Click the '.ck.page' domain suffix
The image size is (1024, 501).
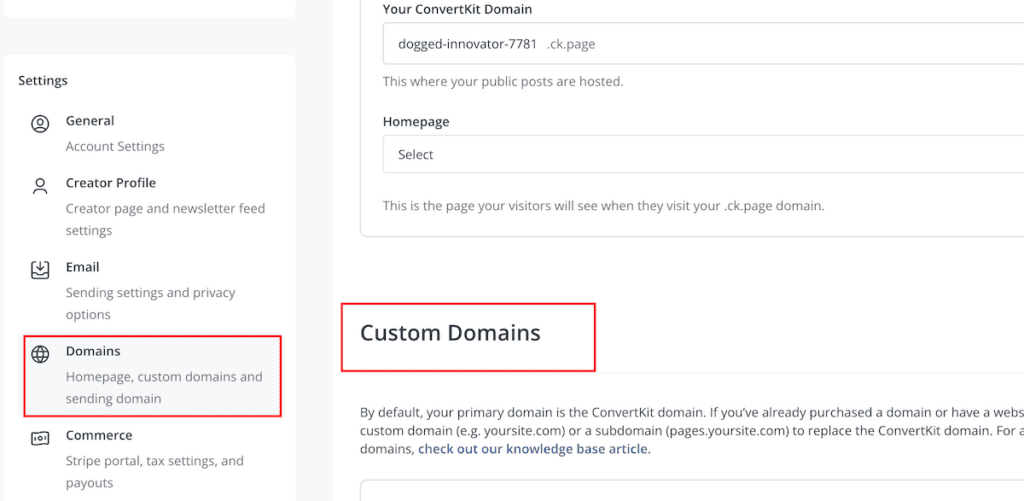click(571, 44)
